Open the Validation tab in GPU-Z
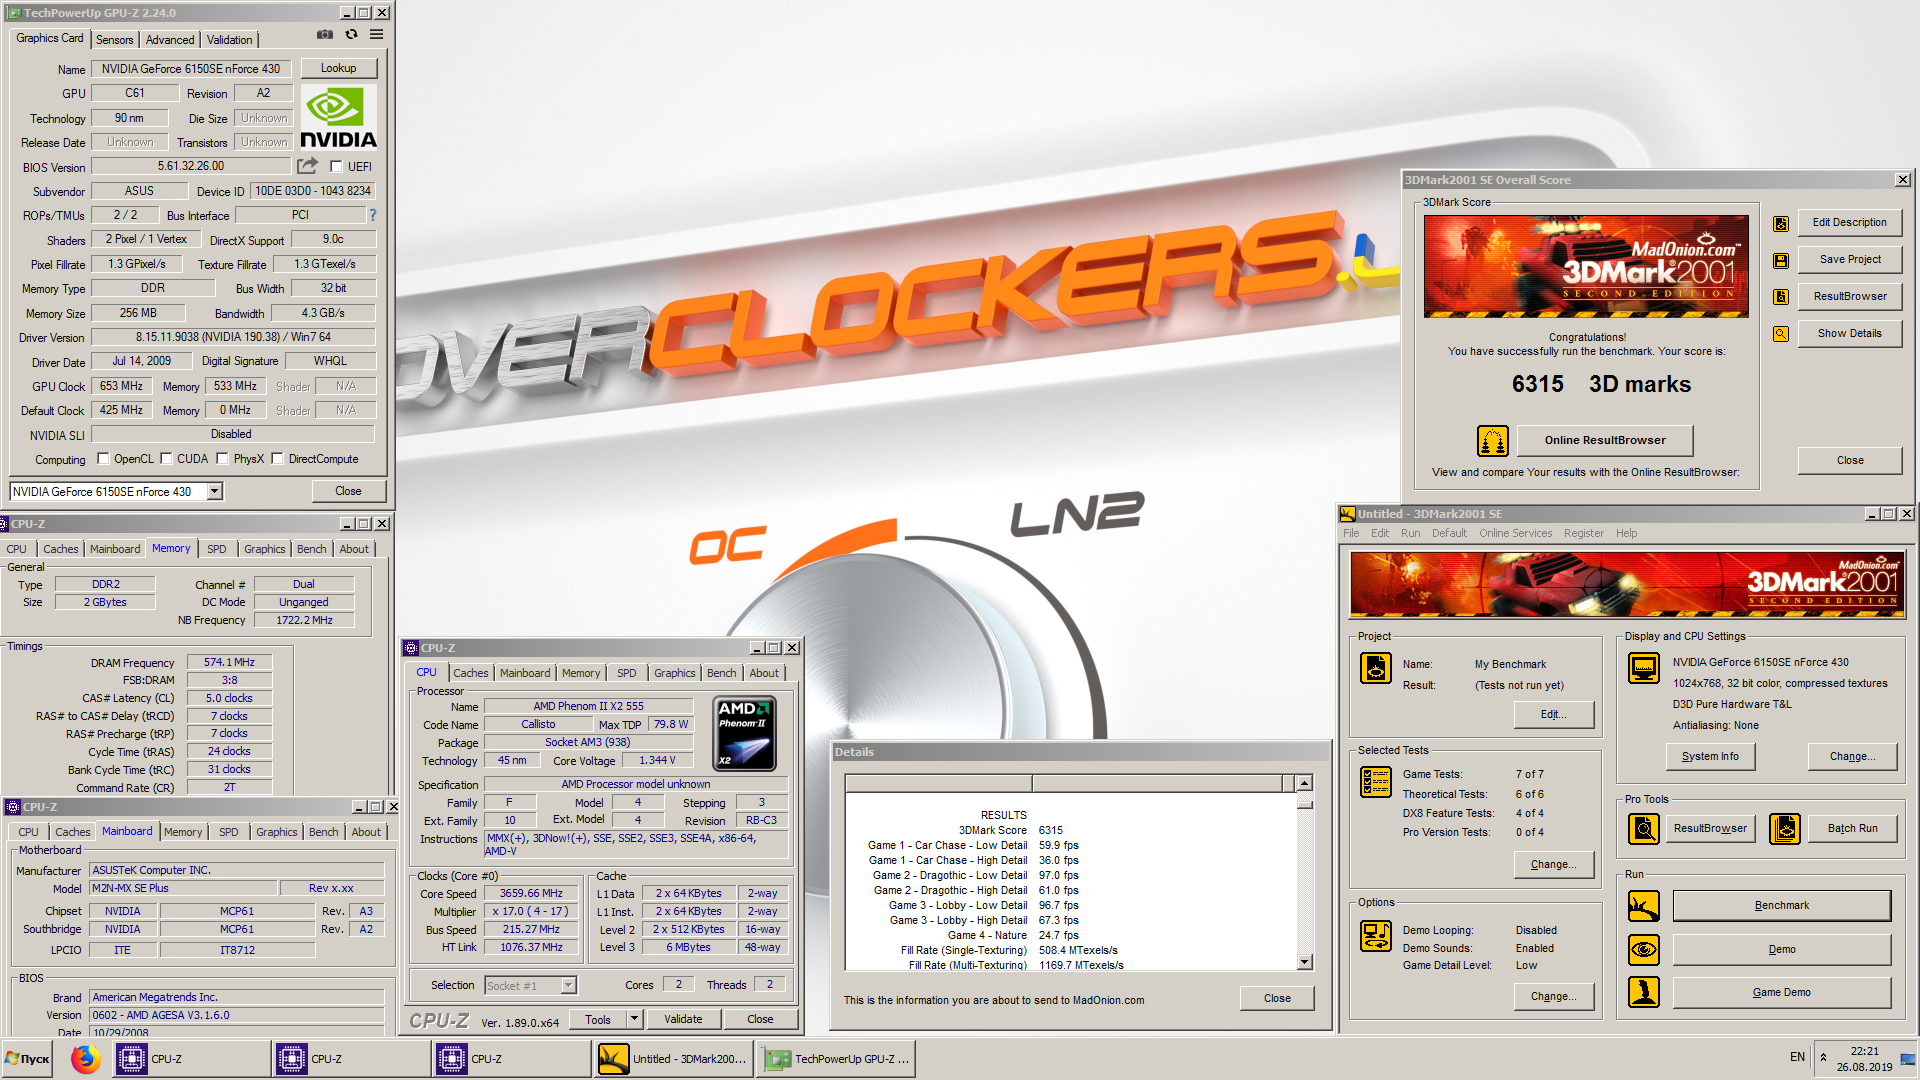This screenshot has width=1920, height=1080. [x=229, y=40]
